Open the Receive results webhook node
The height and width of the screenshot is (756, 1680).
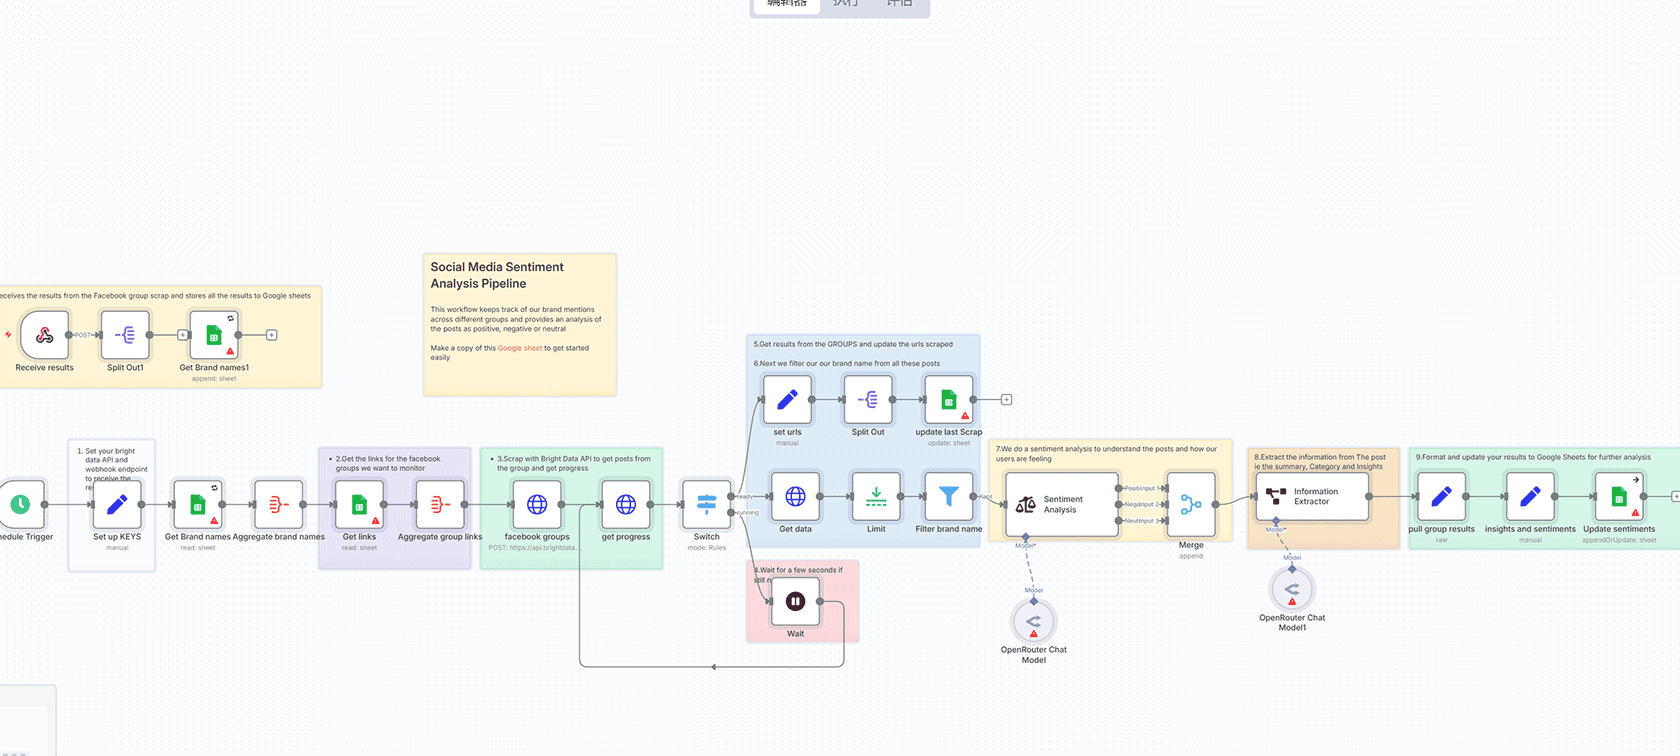click(45, 335)
